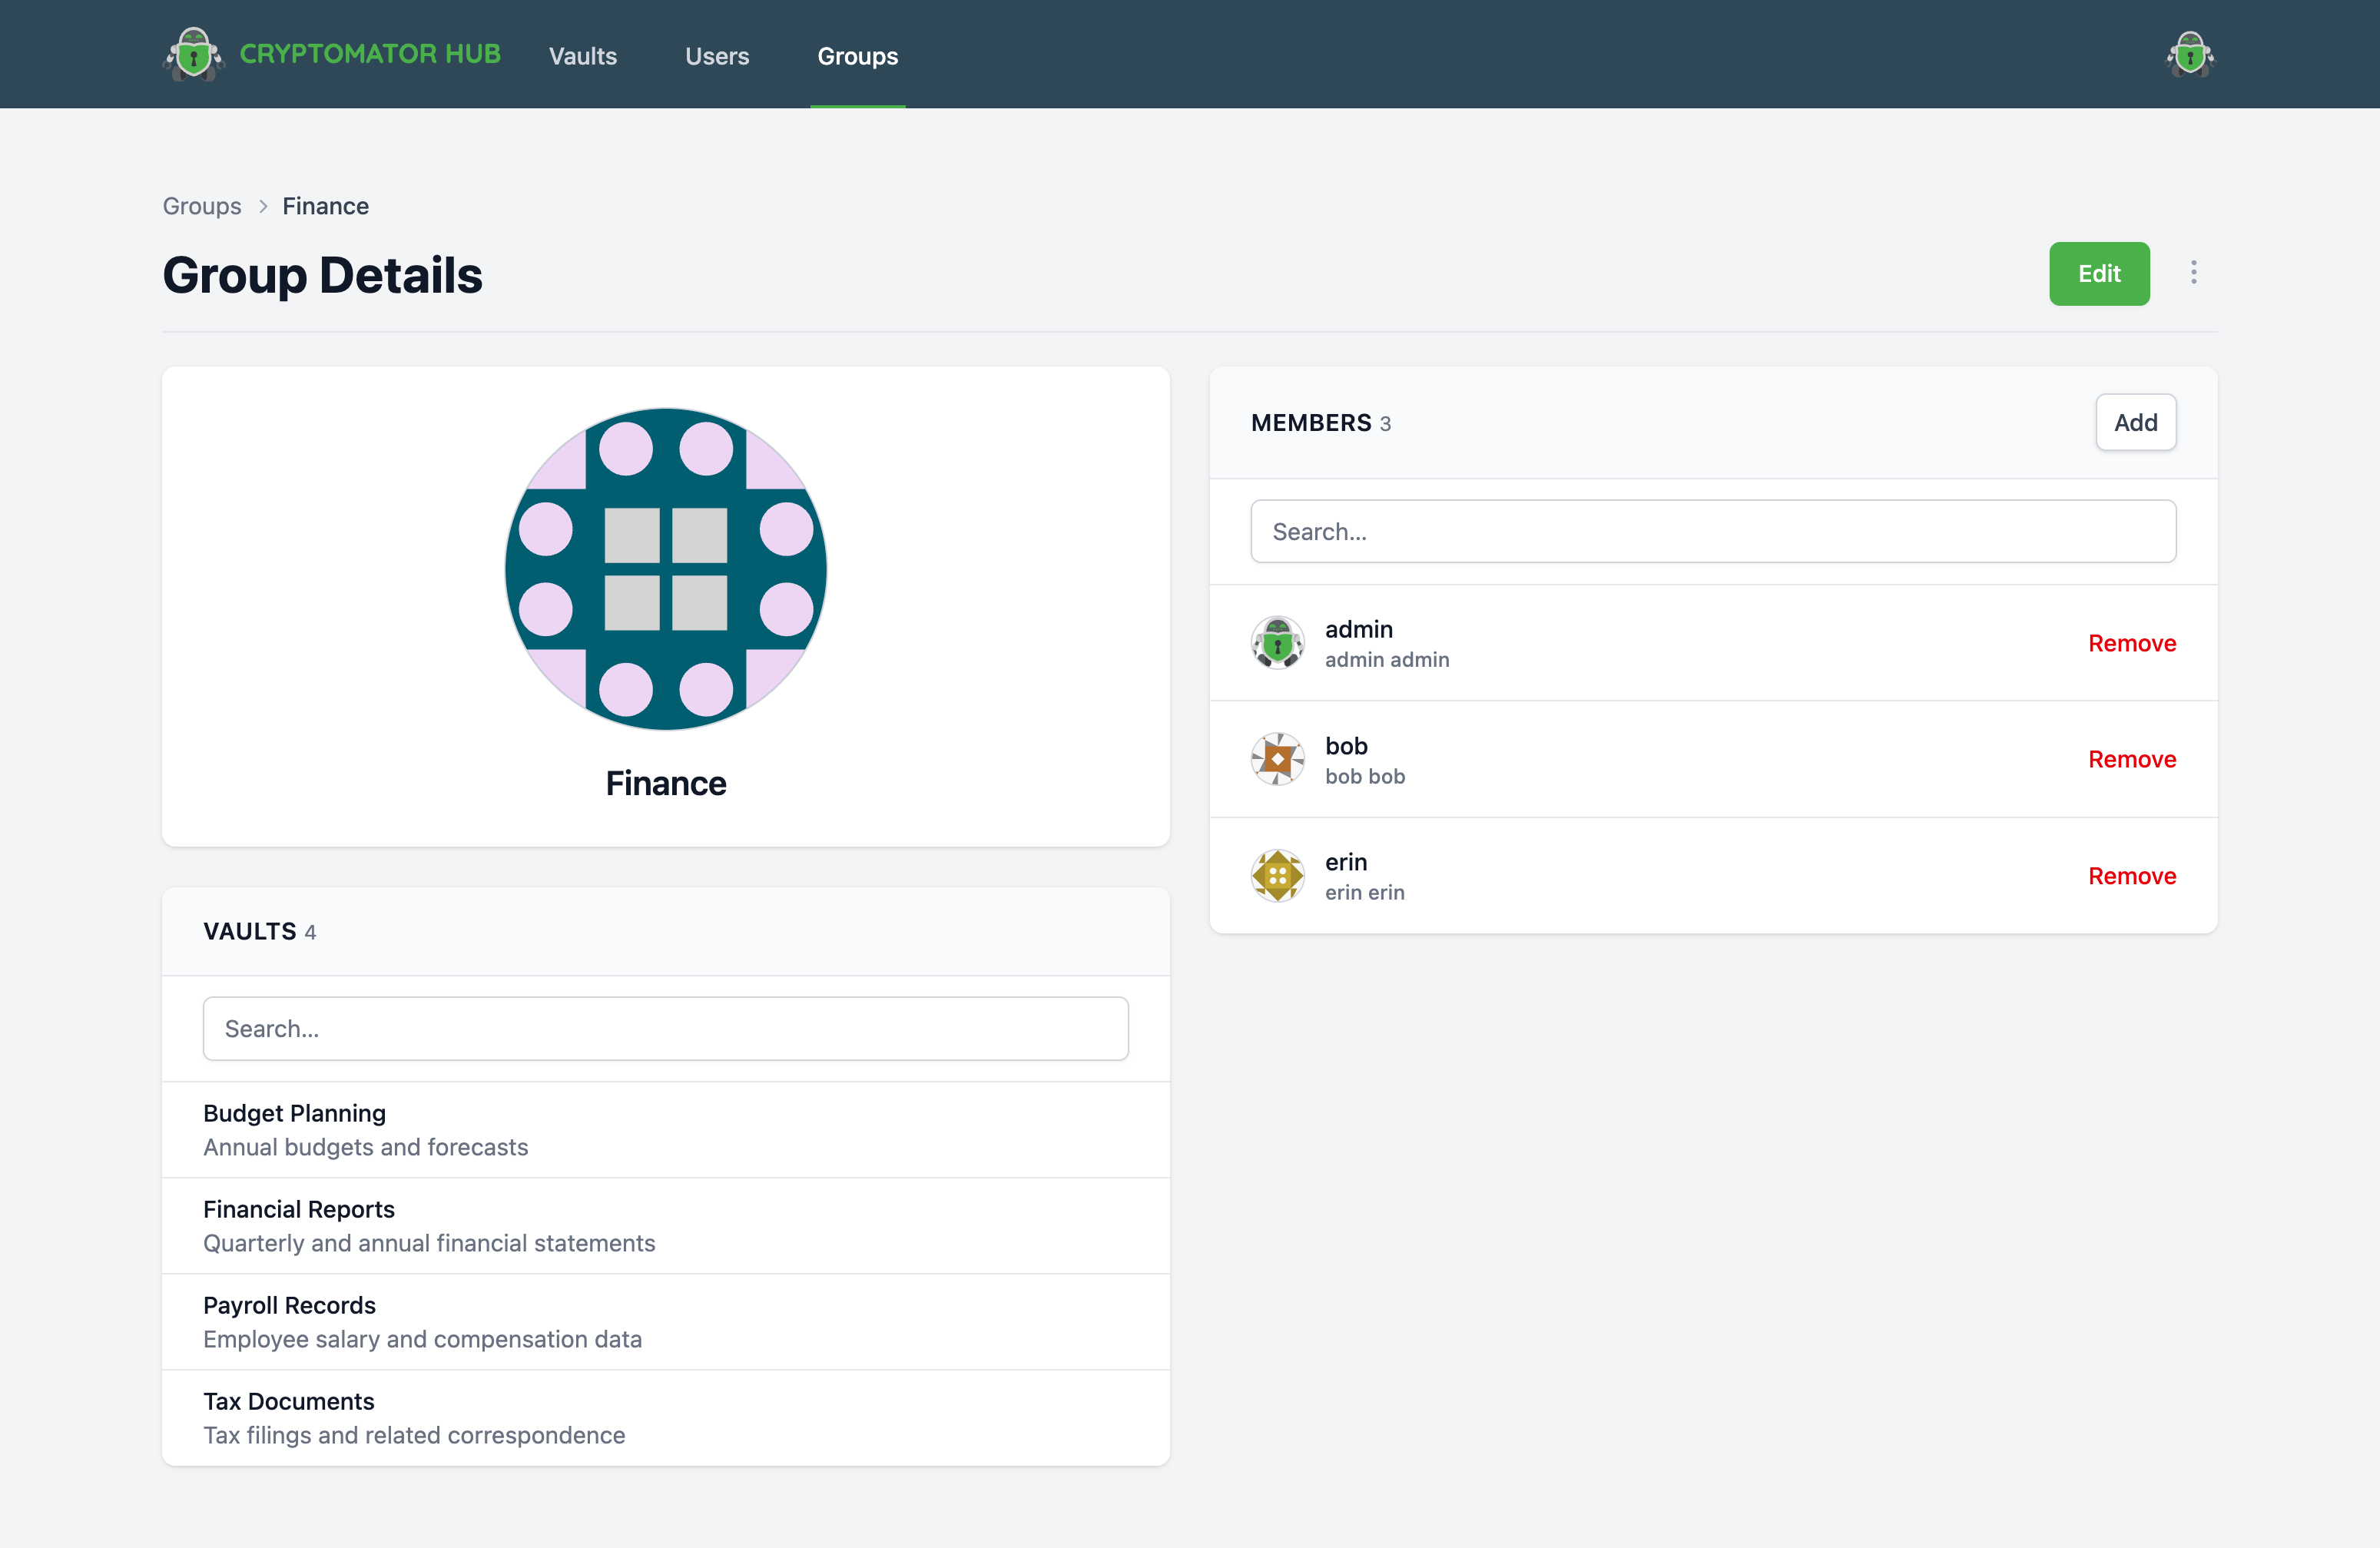This screenshot has height=1548, width=2380.
Task: Open the profile avatar menu in the header
Action: pos(2189,54)
